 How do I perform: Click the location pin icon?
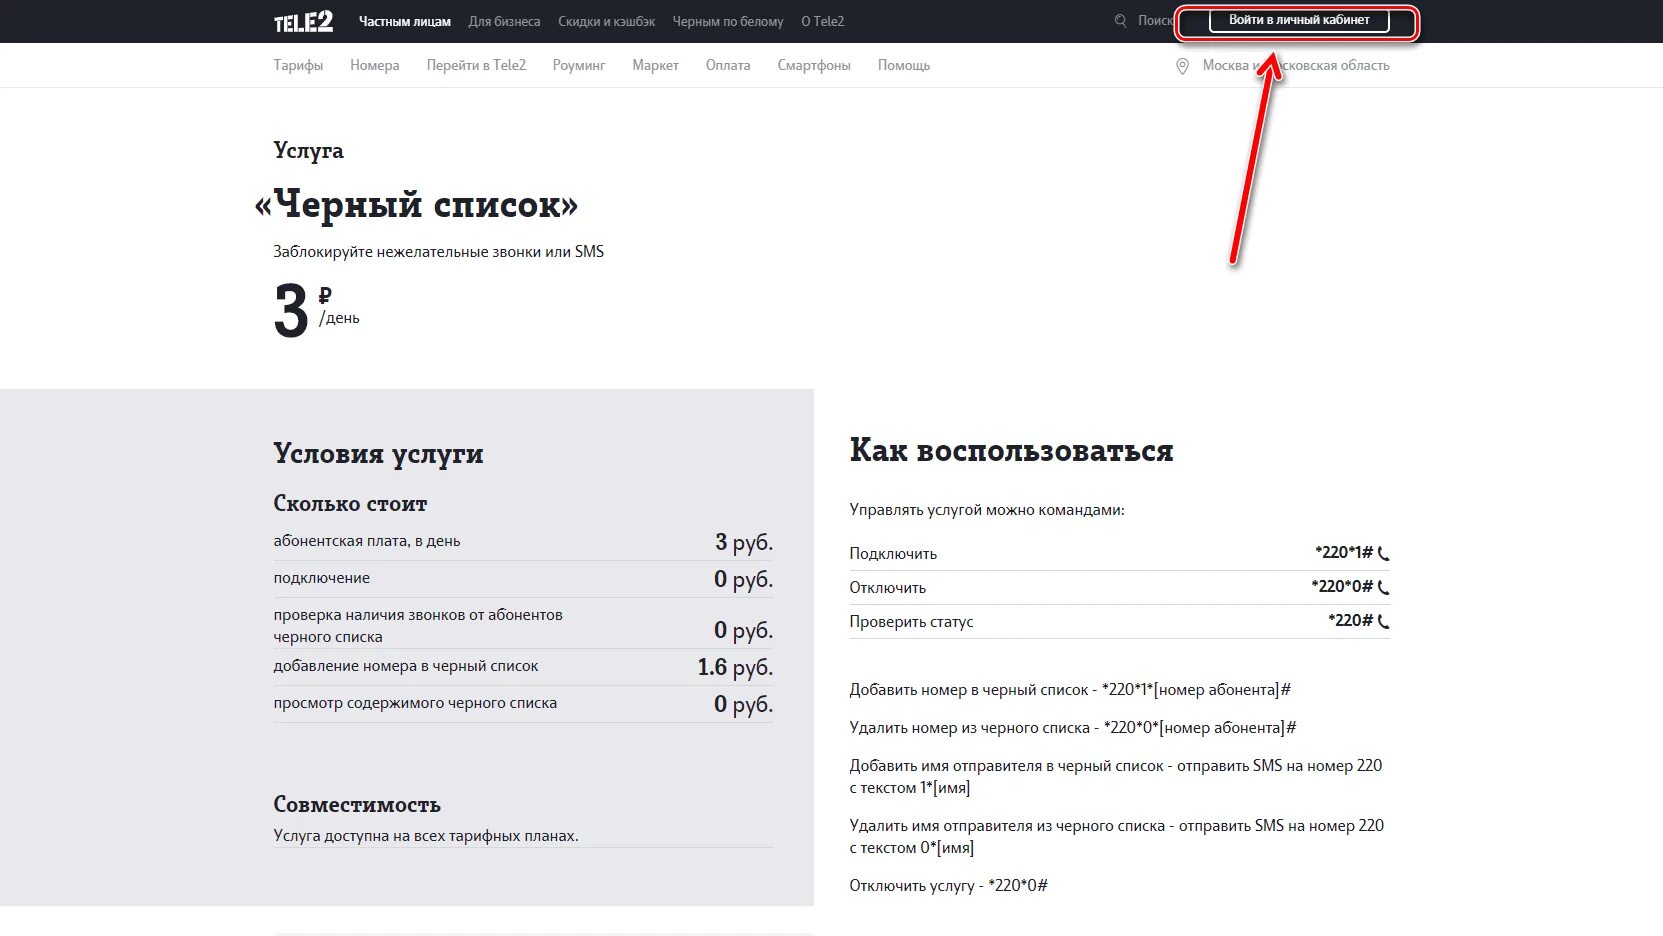1182,66
